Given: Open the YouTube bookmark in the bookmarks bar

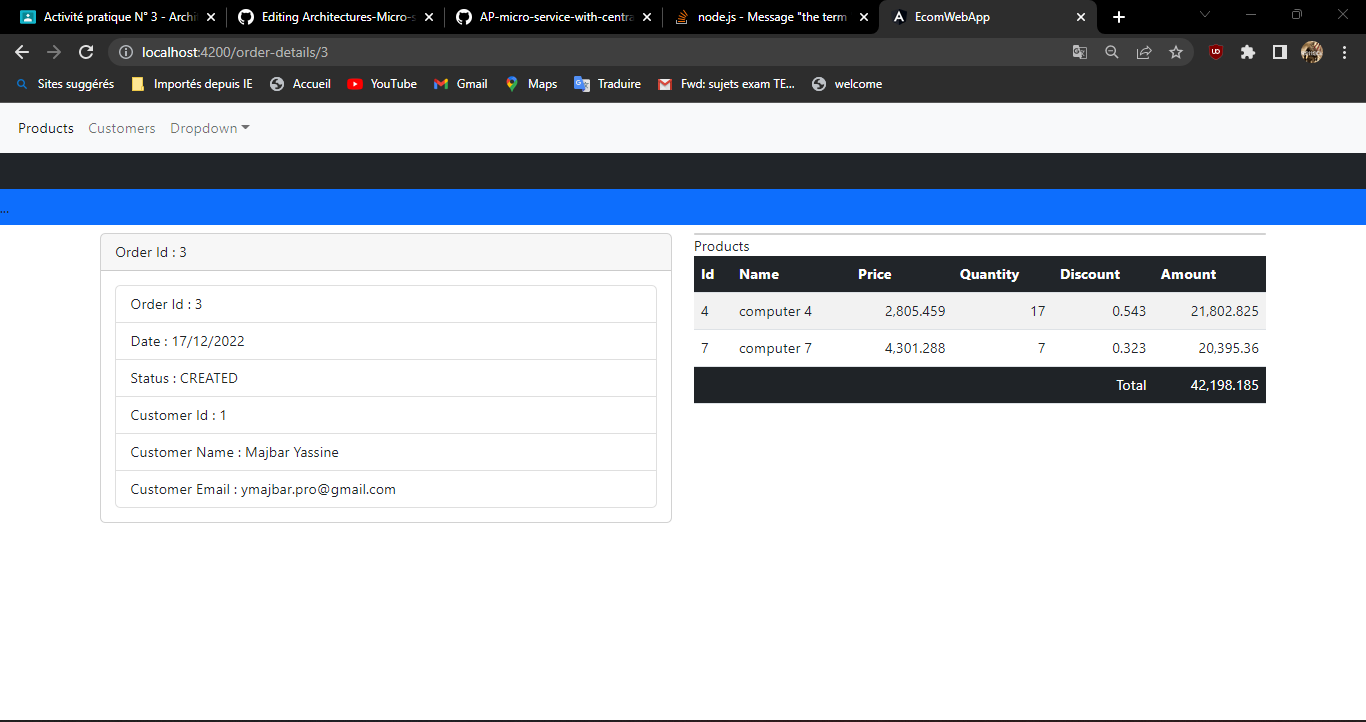Looking at the screenshot, I should 382,84.
